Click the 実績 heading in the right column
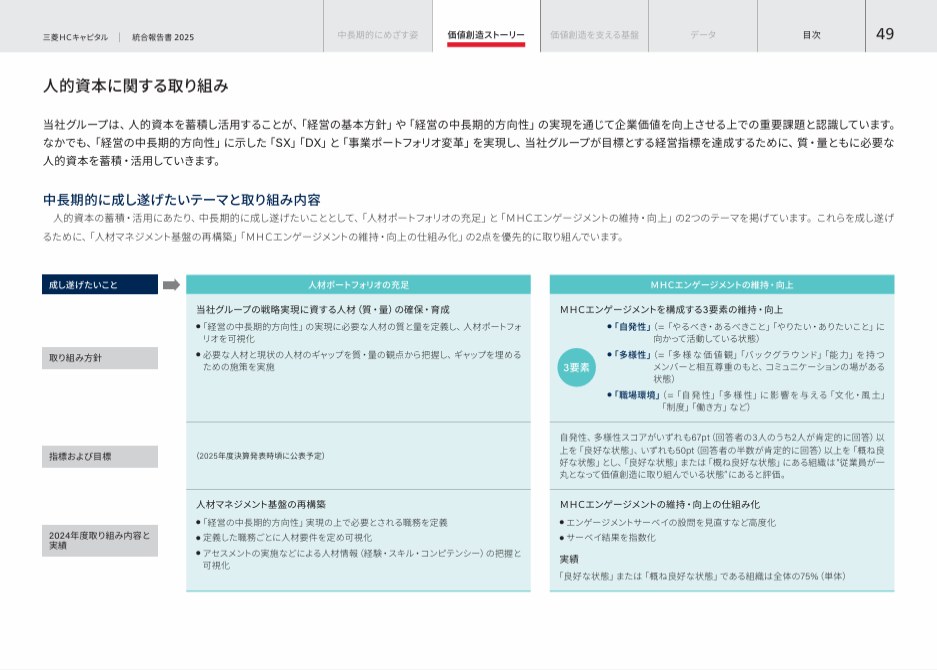The width and height of the screenshot is (937, 670). point(568,559)
